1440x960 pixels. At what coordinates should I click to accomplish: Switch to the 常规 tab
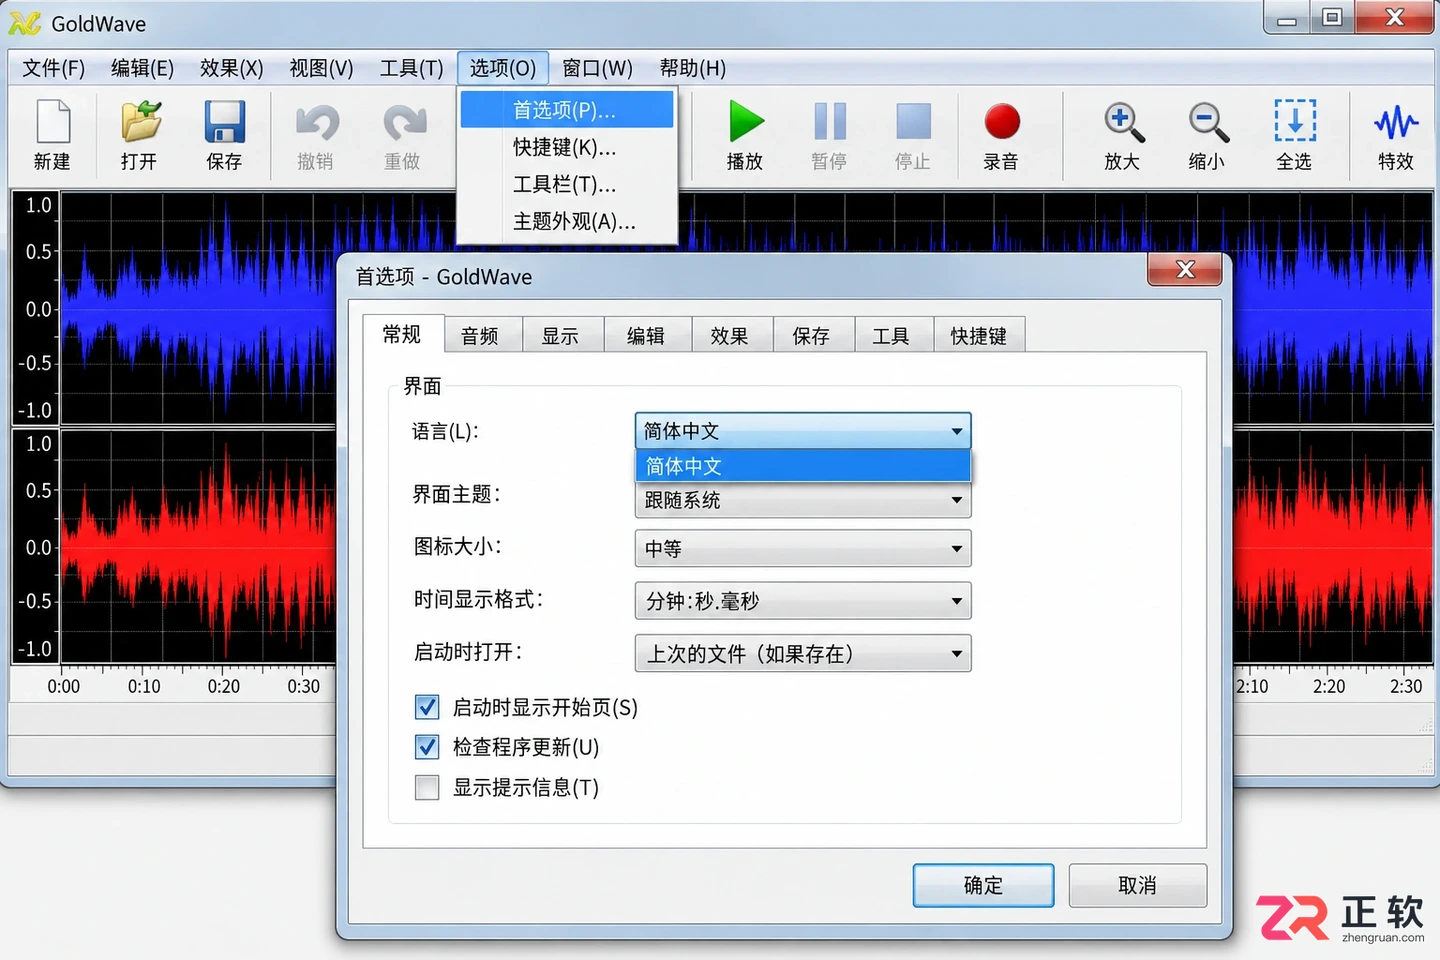point(402,334)
